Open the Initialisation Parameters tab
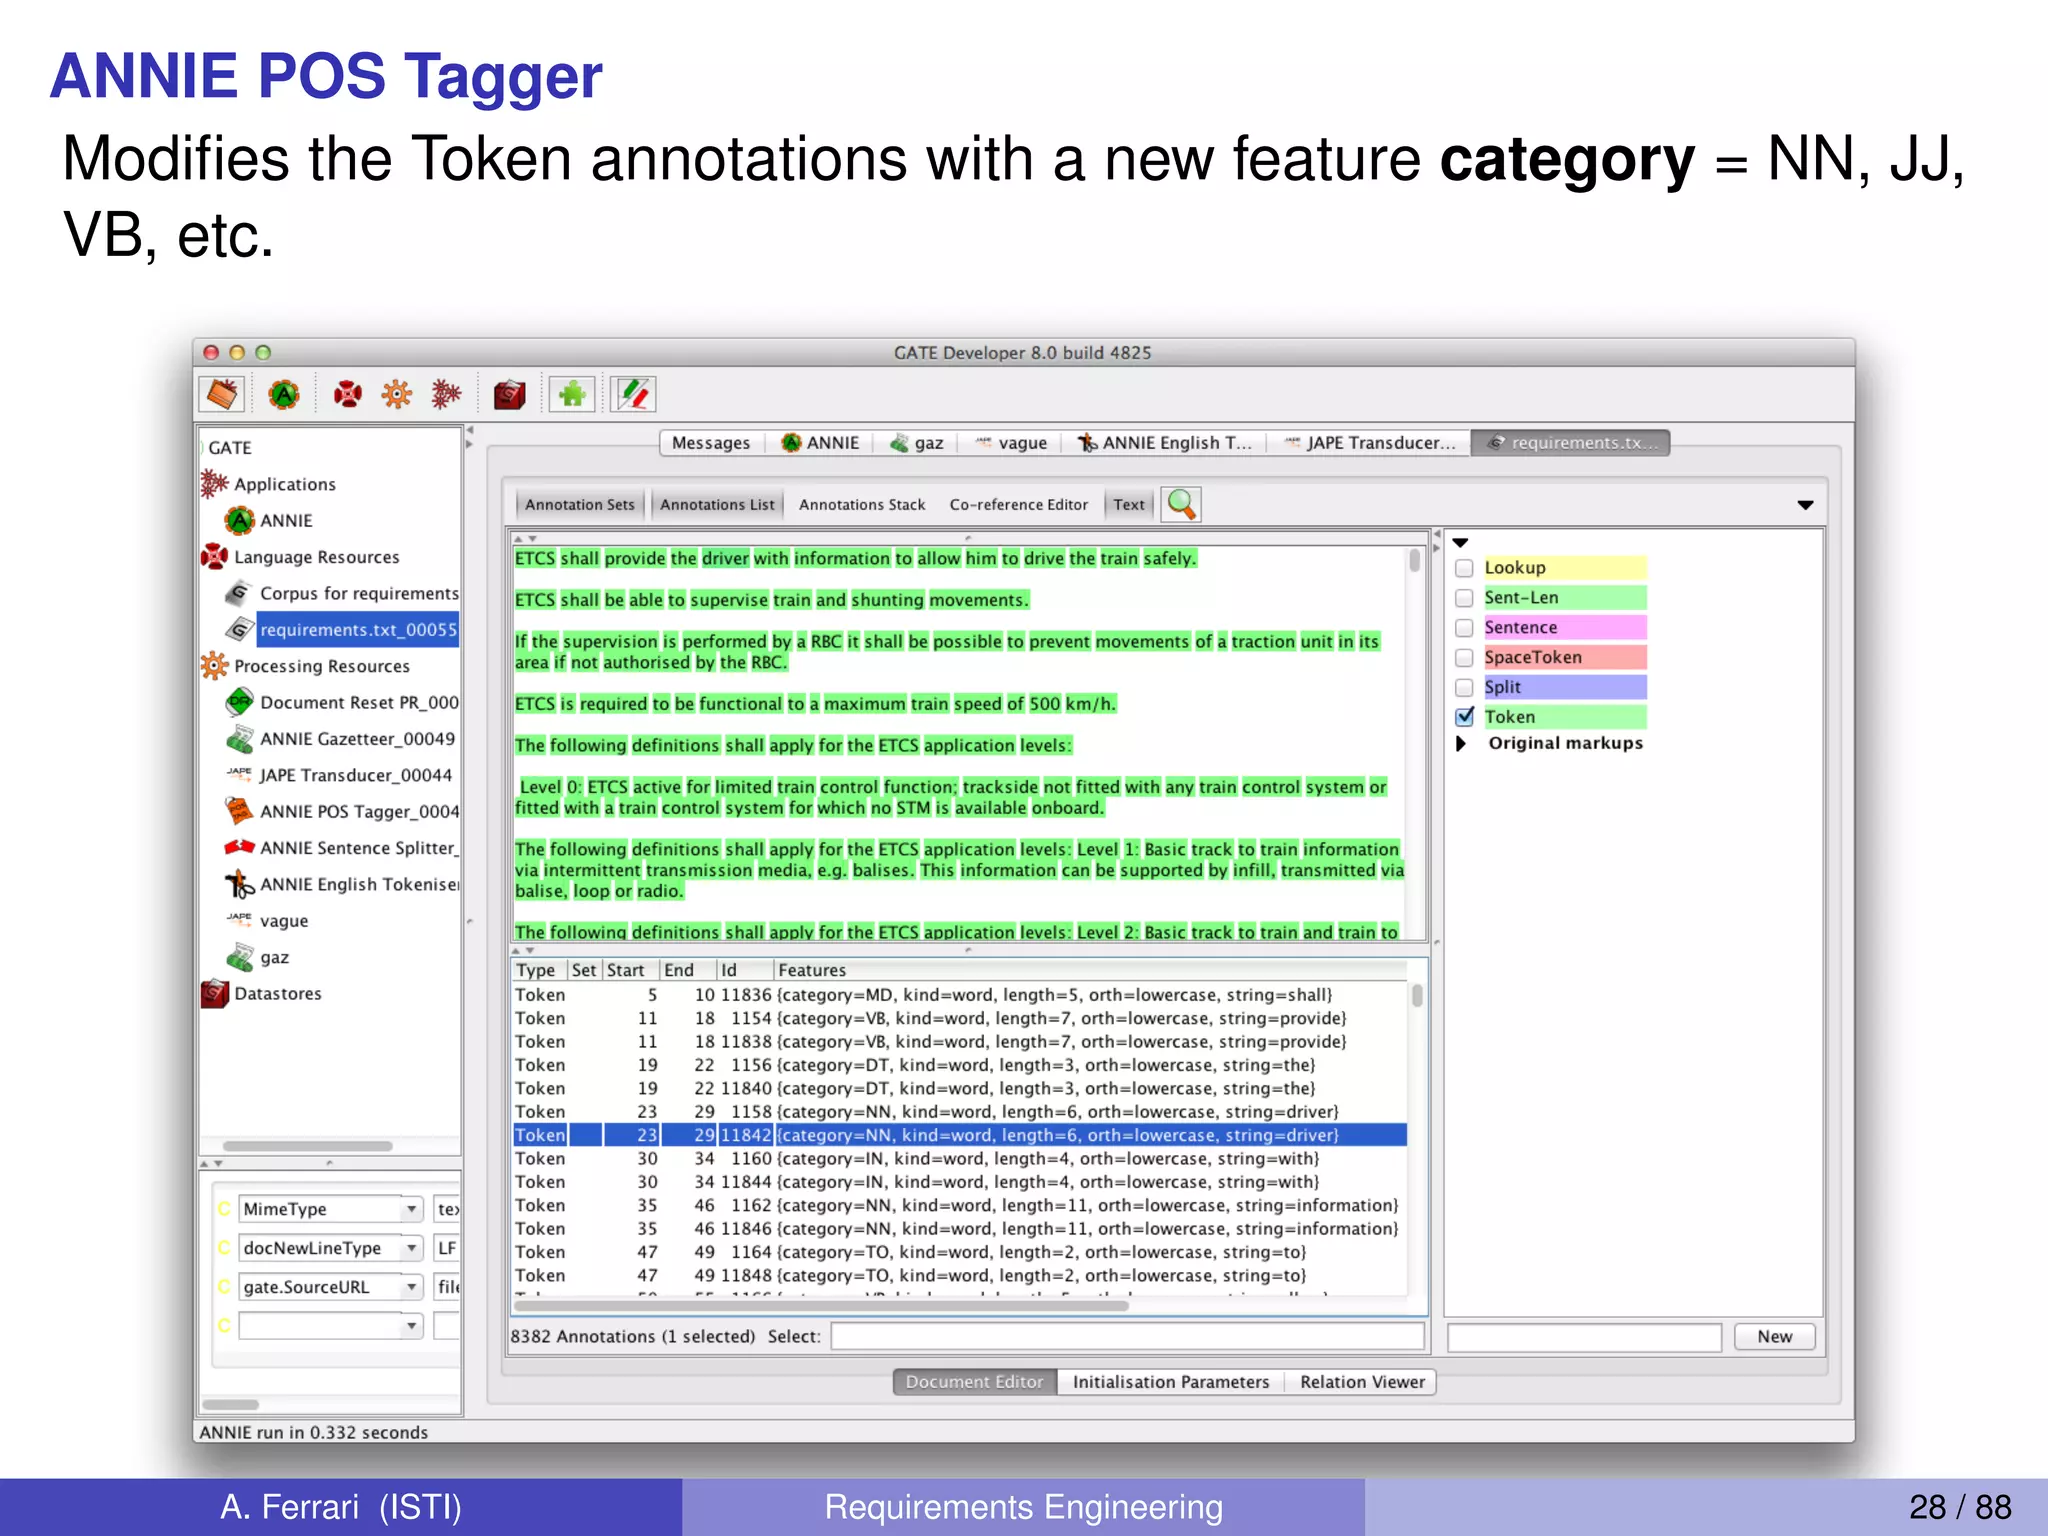The height and width of the screenshot is (1536, 2048). (x=1171, y=1382)
